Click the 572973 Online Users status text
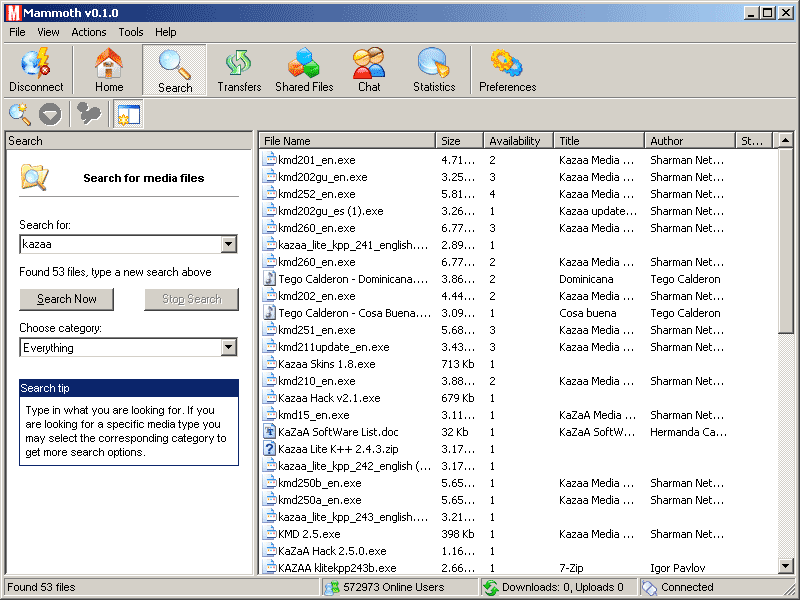The width and height of the screenshot is (800, 600). (x=393, y=587)
